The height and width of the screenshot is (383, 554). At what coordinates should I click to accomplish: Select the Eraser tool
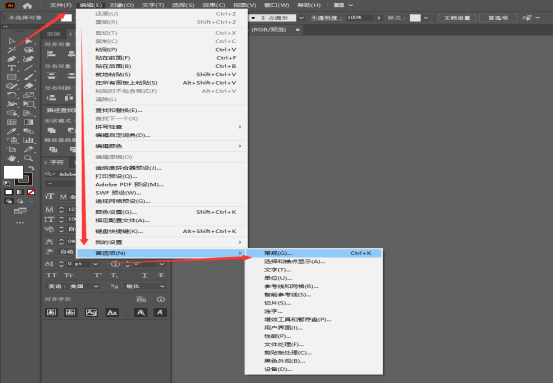click(x=29, y=86)
